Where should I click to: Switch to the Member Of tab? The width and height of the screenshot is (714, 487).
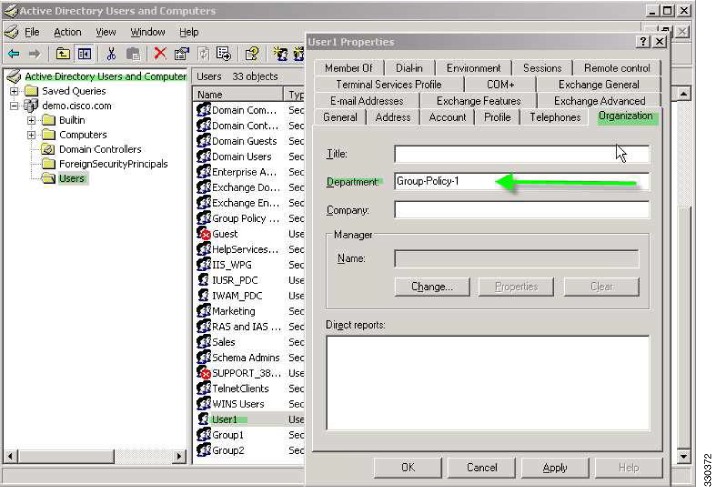coord(349,68)
